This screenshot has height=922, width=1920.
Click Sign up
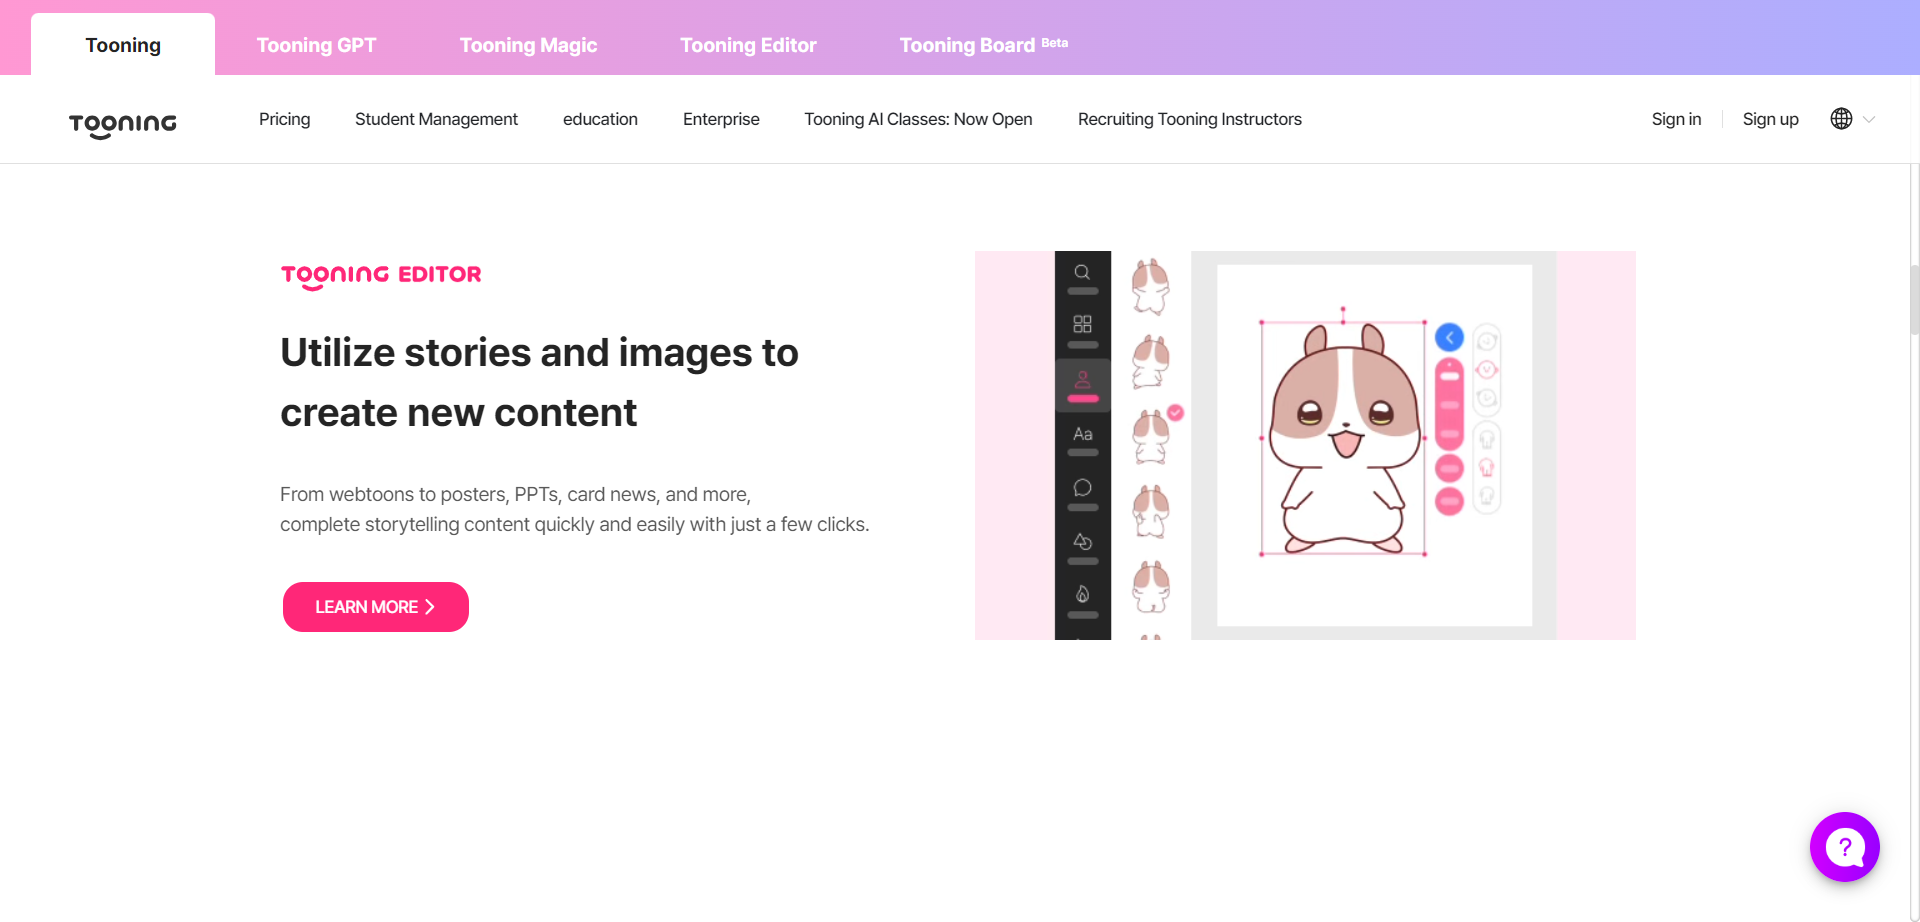1770,119
